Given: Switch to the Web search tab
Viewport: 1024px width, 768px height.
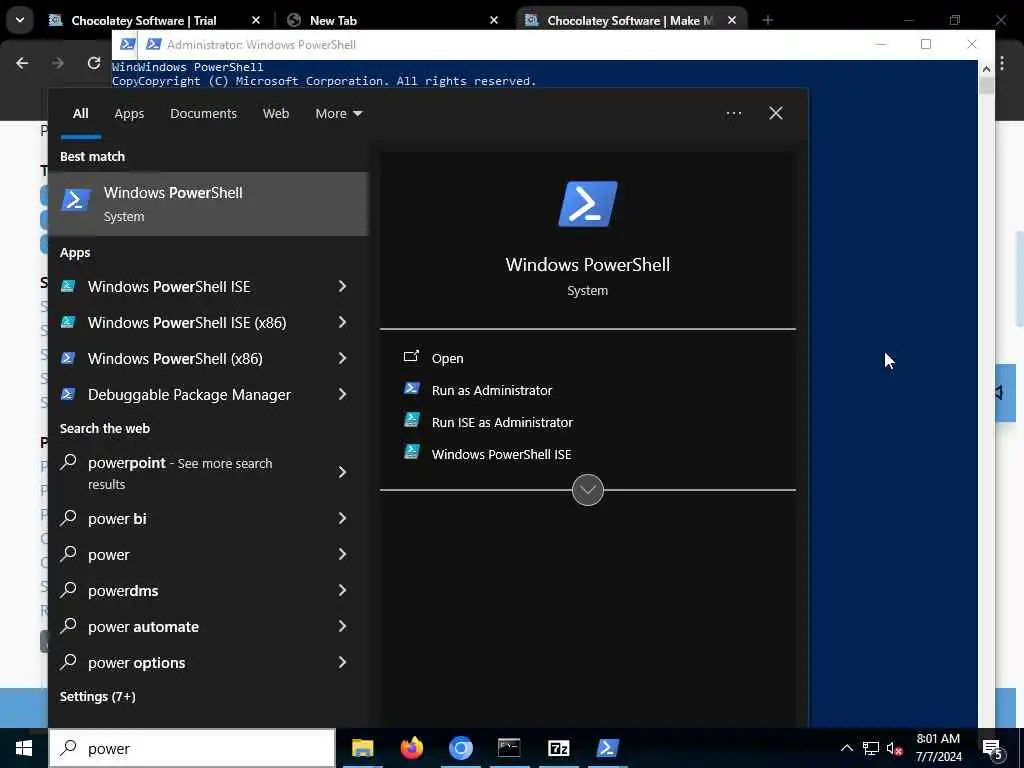Looking at the screenshot, I should [276, 114].
